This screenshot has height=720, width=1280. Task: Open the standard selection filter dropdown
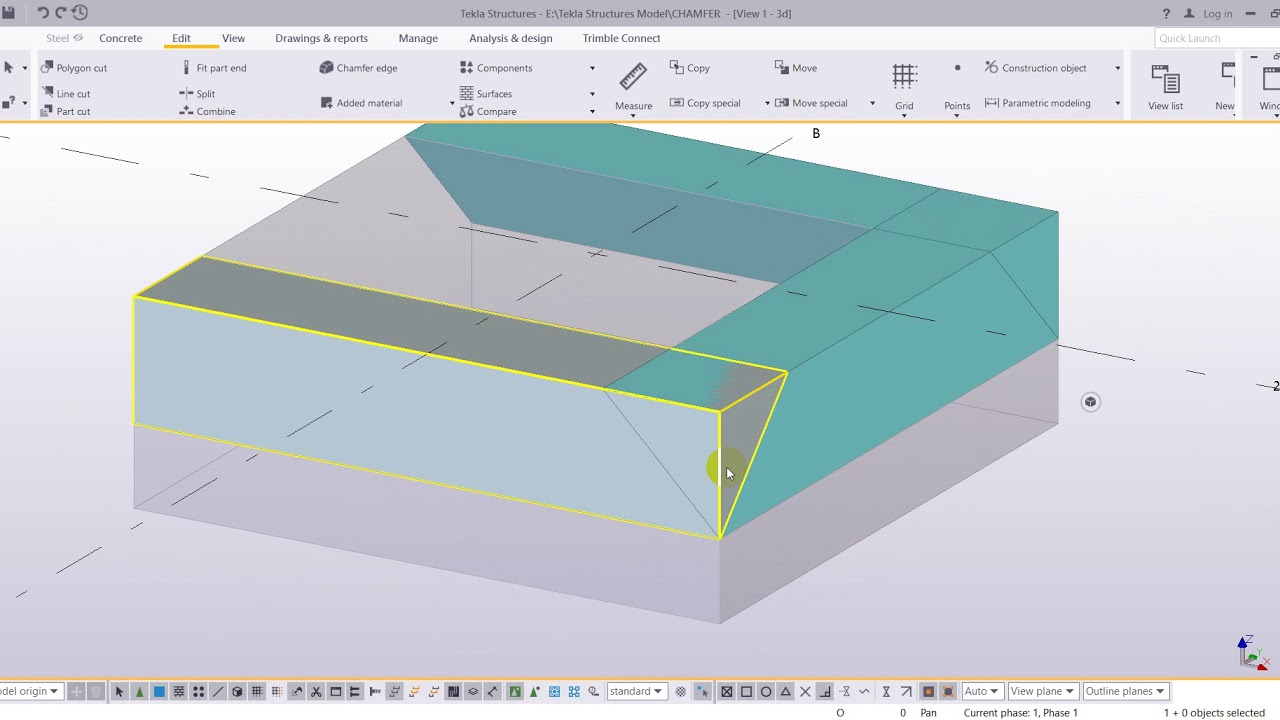(x=636, y=691)
